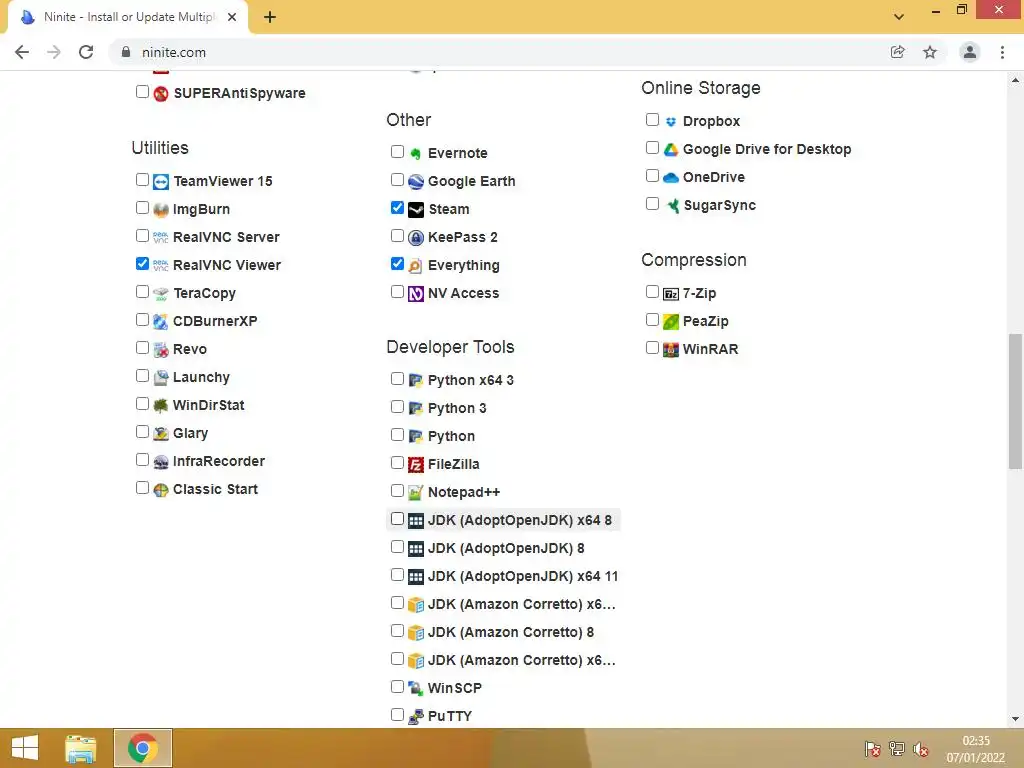Click the SUPERAntiSpyware app icon

pos(161,93)
